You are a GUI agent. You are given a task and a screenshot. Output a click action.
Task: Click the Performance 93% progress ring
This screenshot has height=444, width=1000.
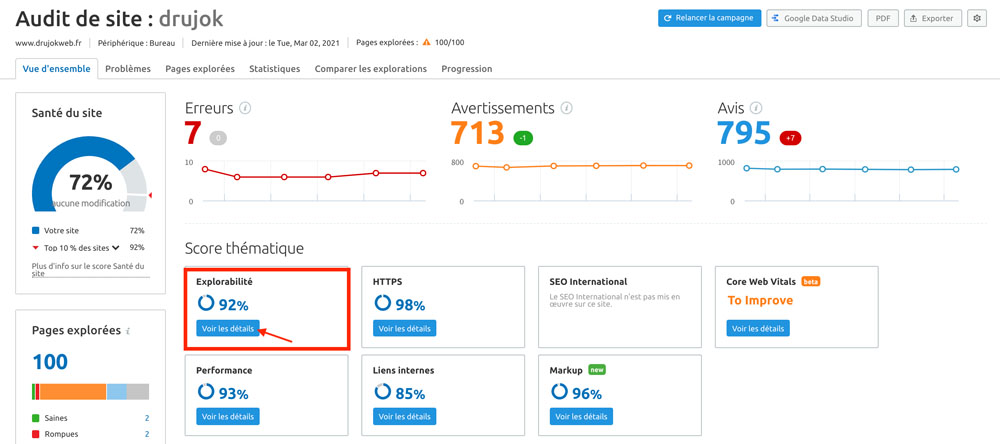pyautogui.click(x=205, y=391)
